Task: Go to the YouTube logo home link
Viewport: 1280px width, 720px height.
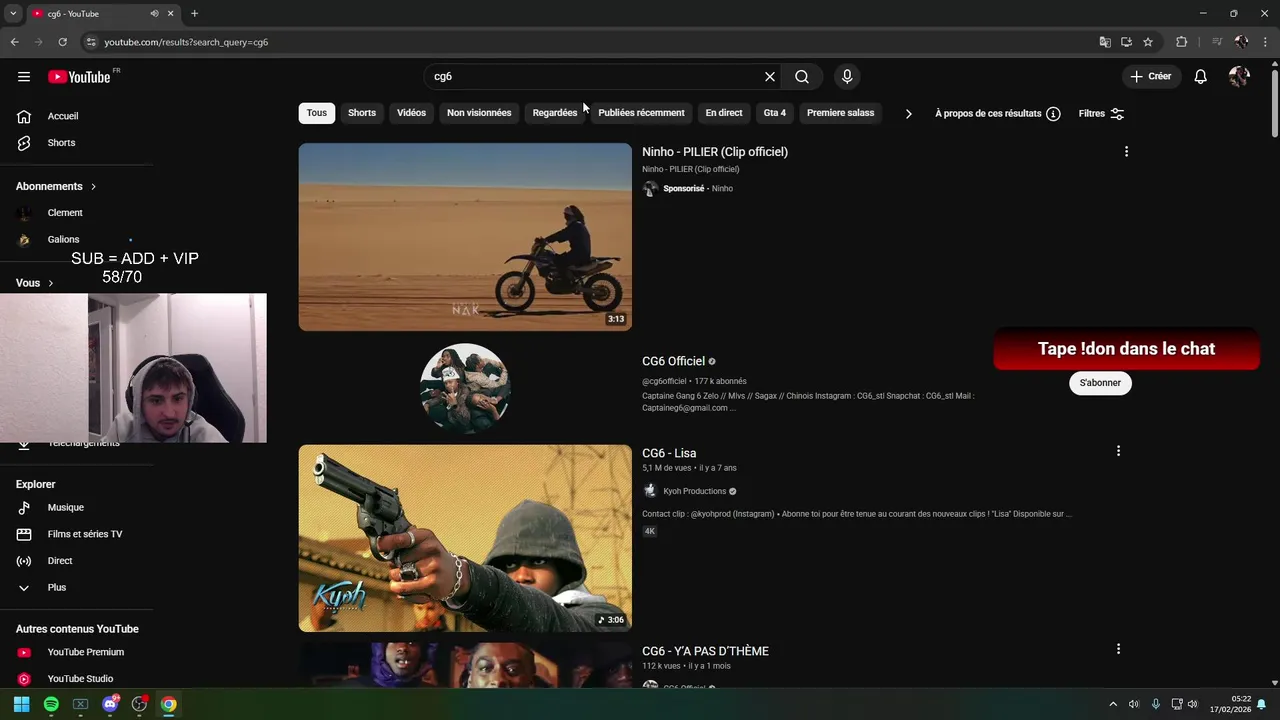Action: pos(79,77)
